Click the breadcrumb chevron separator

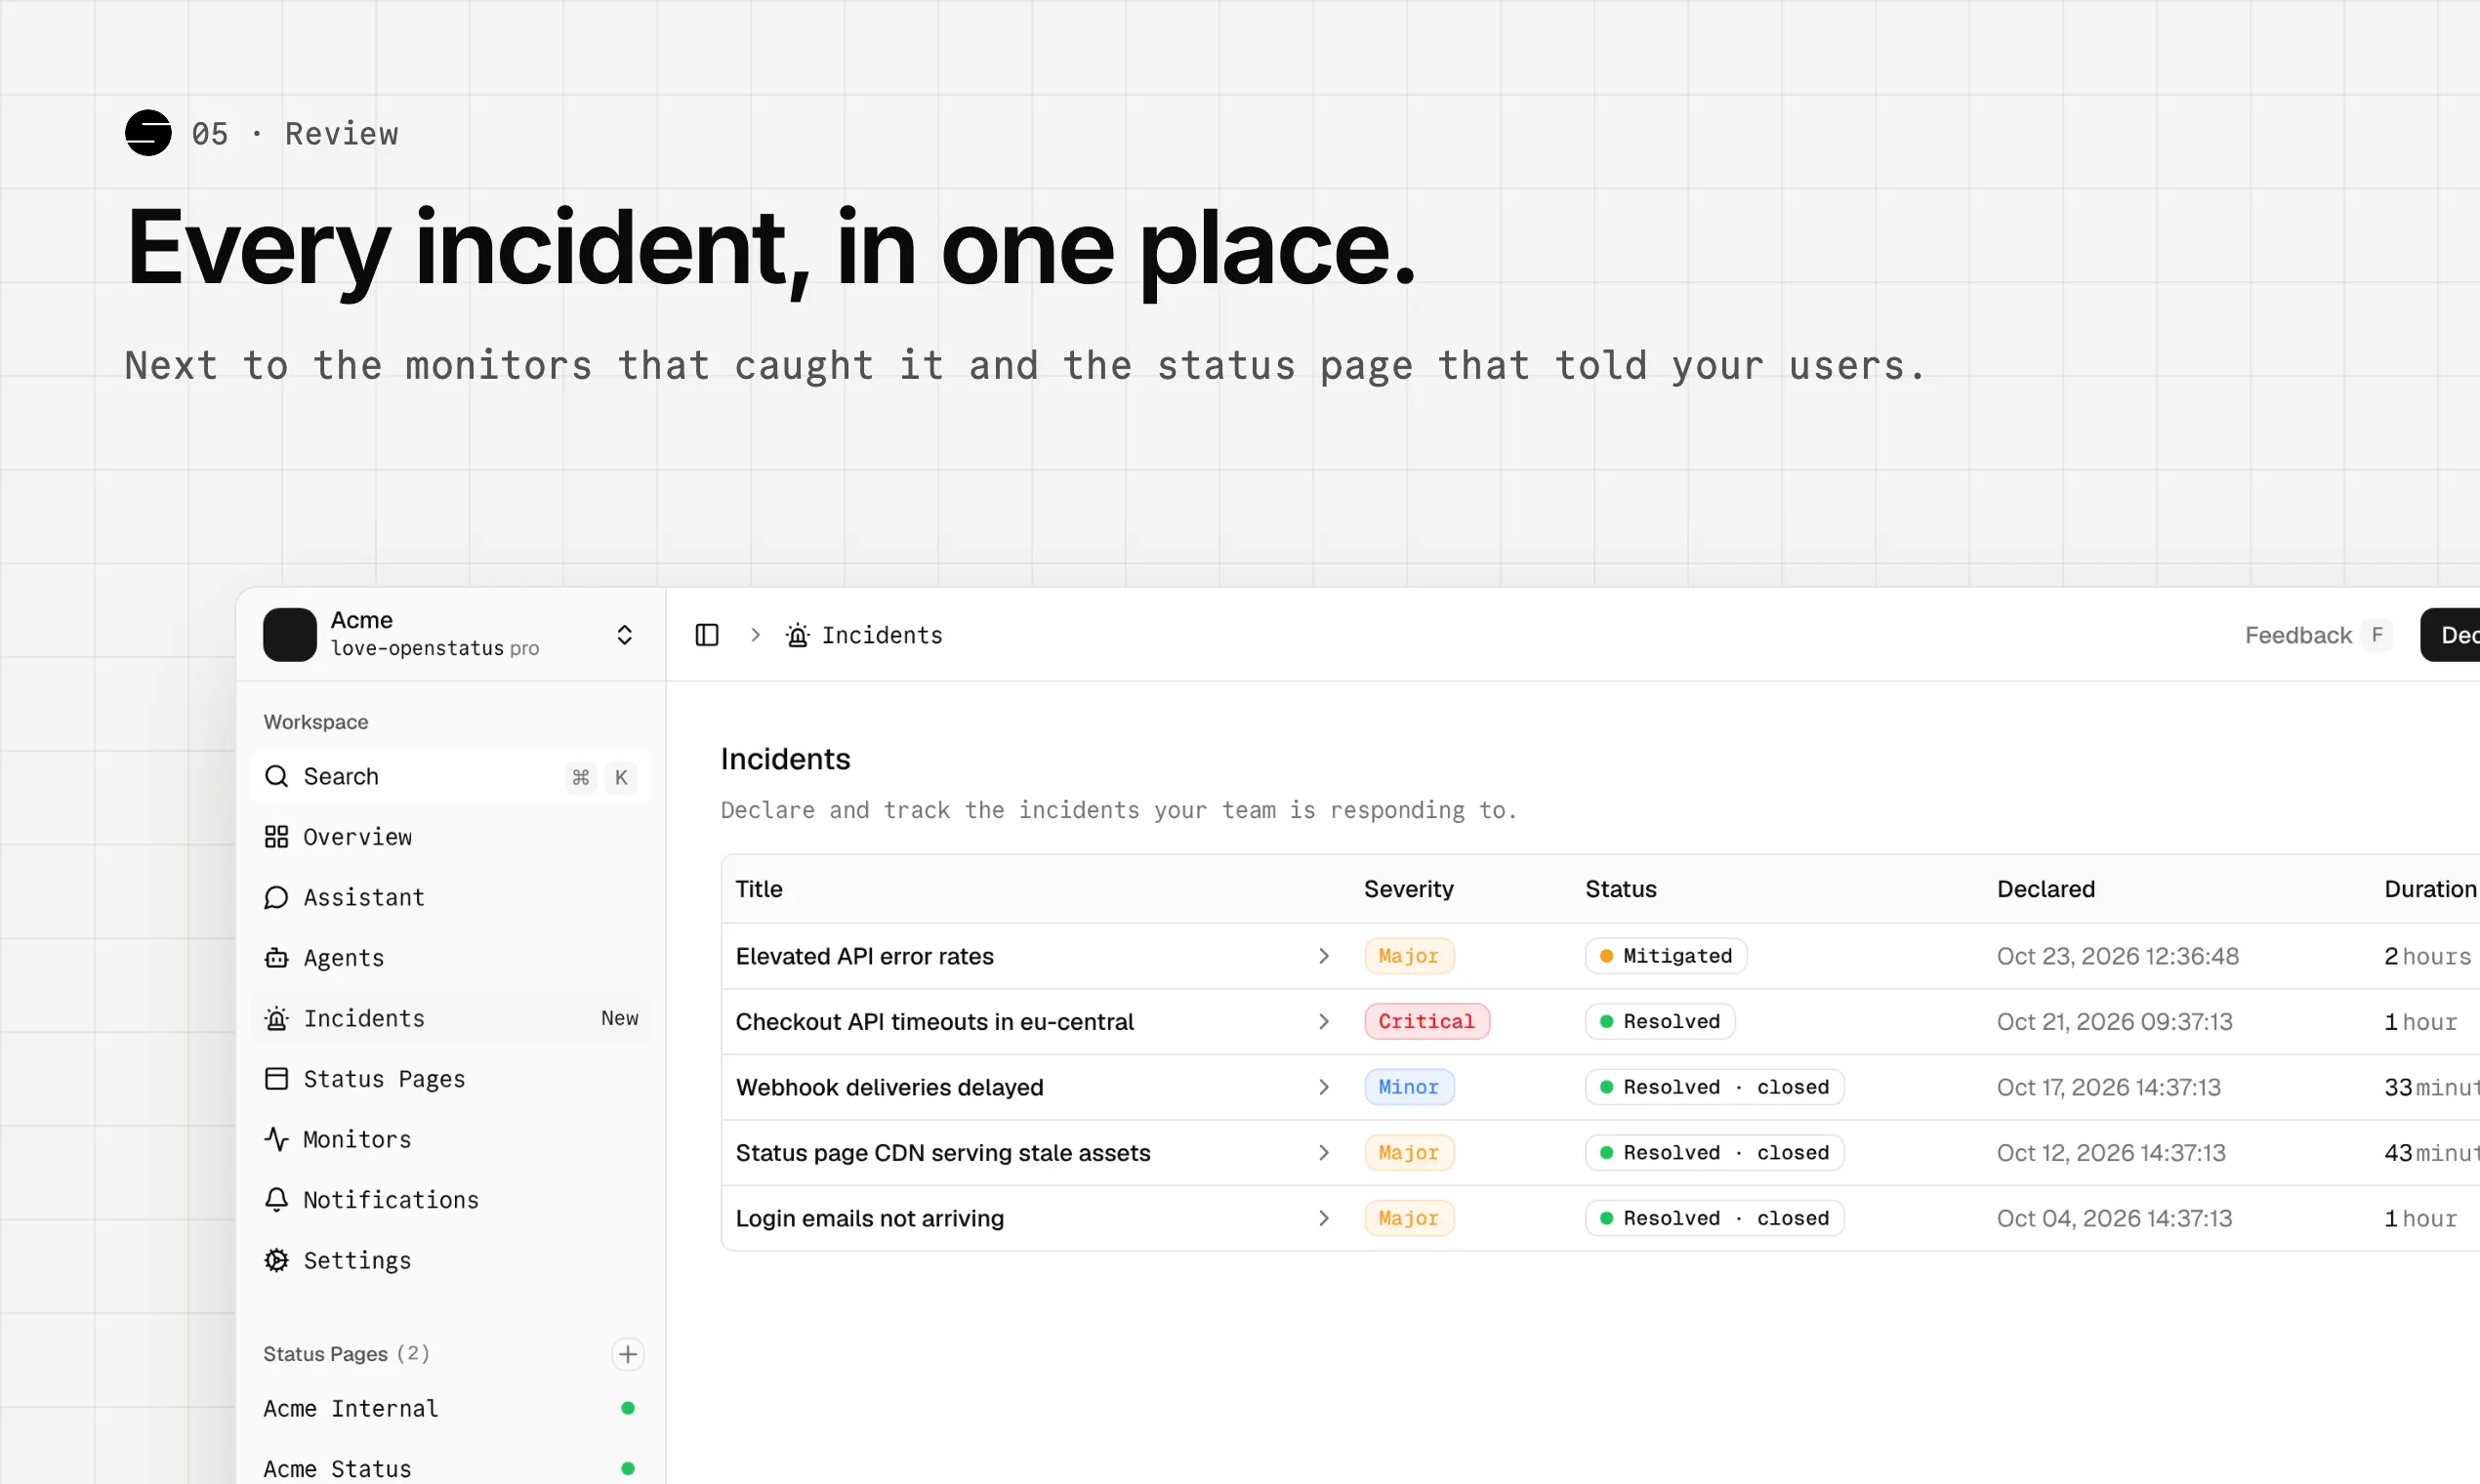coord(756,635)
